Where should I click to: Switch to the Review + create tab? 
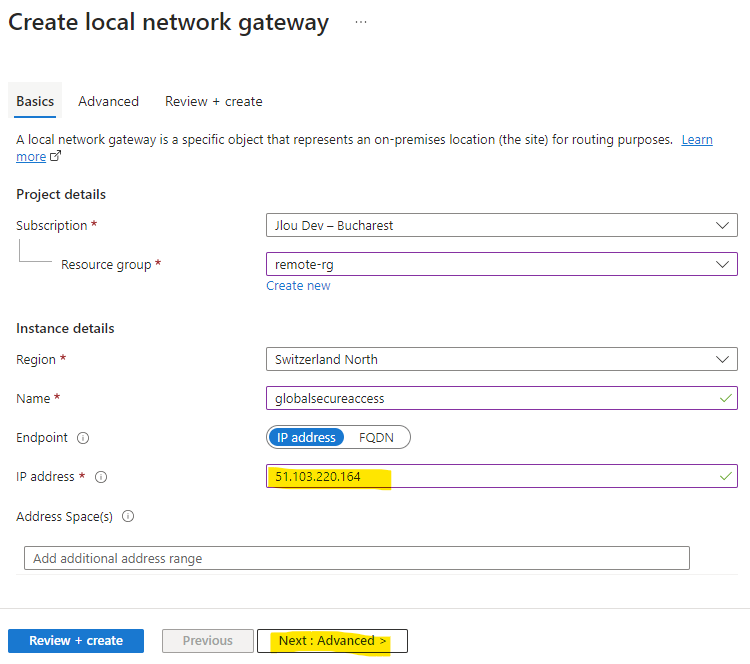pos(214,101)
